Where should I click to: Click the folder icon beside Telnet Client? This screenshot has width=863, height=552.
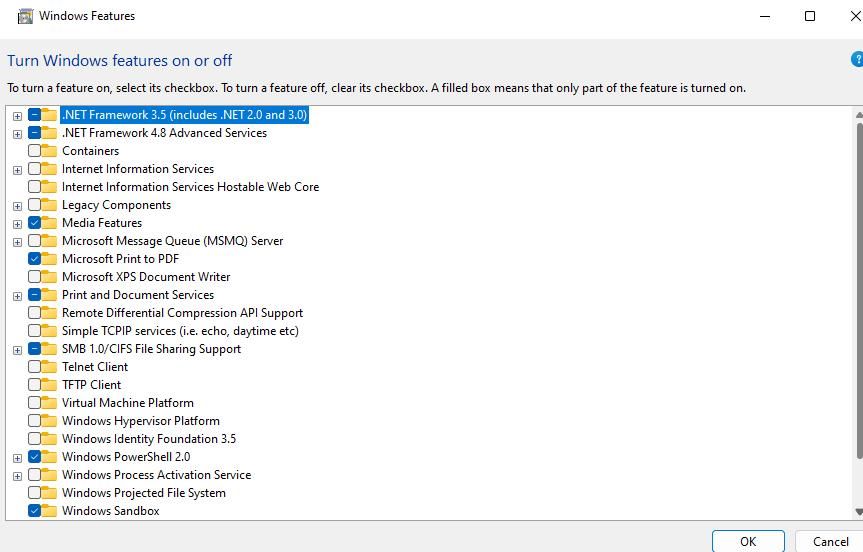[49, 367]
